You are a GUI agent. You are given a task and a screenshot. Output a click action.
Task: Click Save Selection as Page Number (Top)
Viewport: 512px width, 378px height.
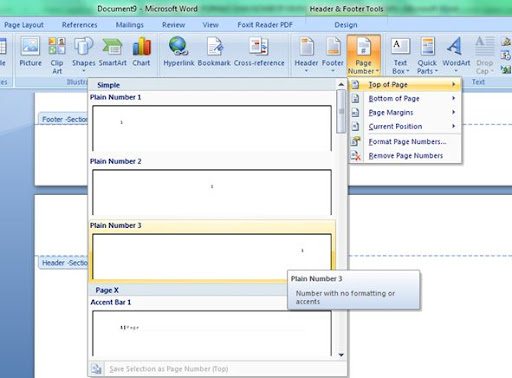[x=169, y=369]
